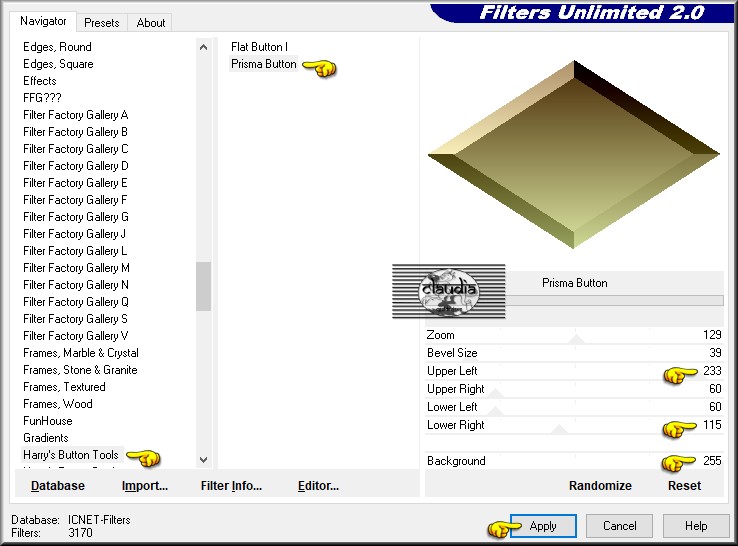
Task: Select Filter Factory Gallery B
Action: 76,132
